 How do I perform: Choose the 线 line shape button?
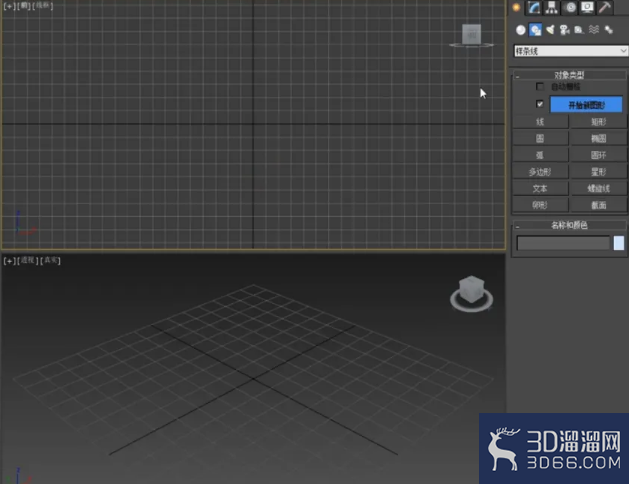pos(540,122)
